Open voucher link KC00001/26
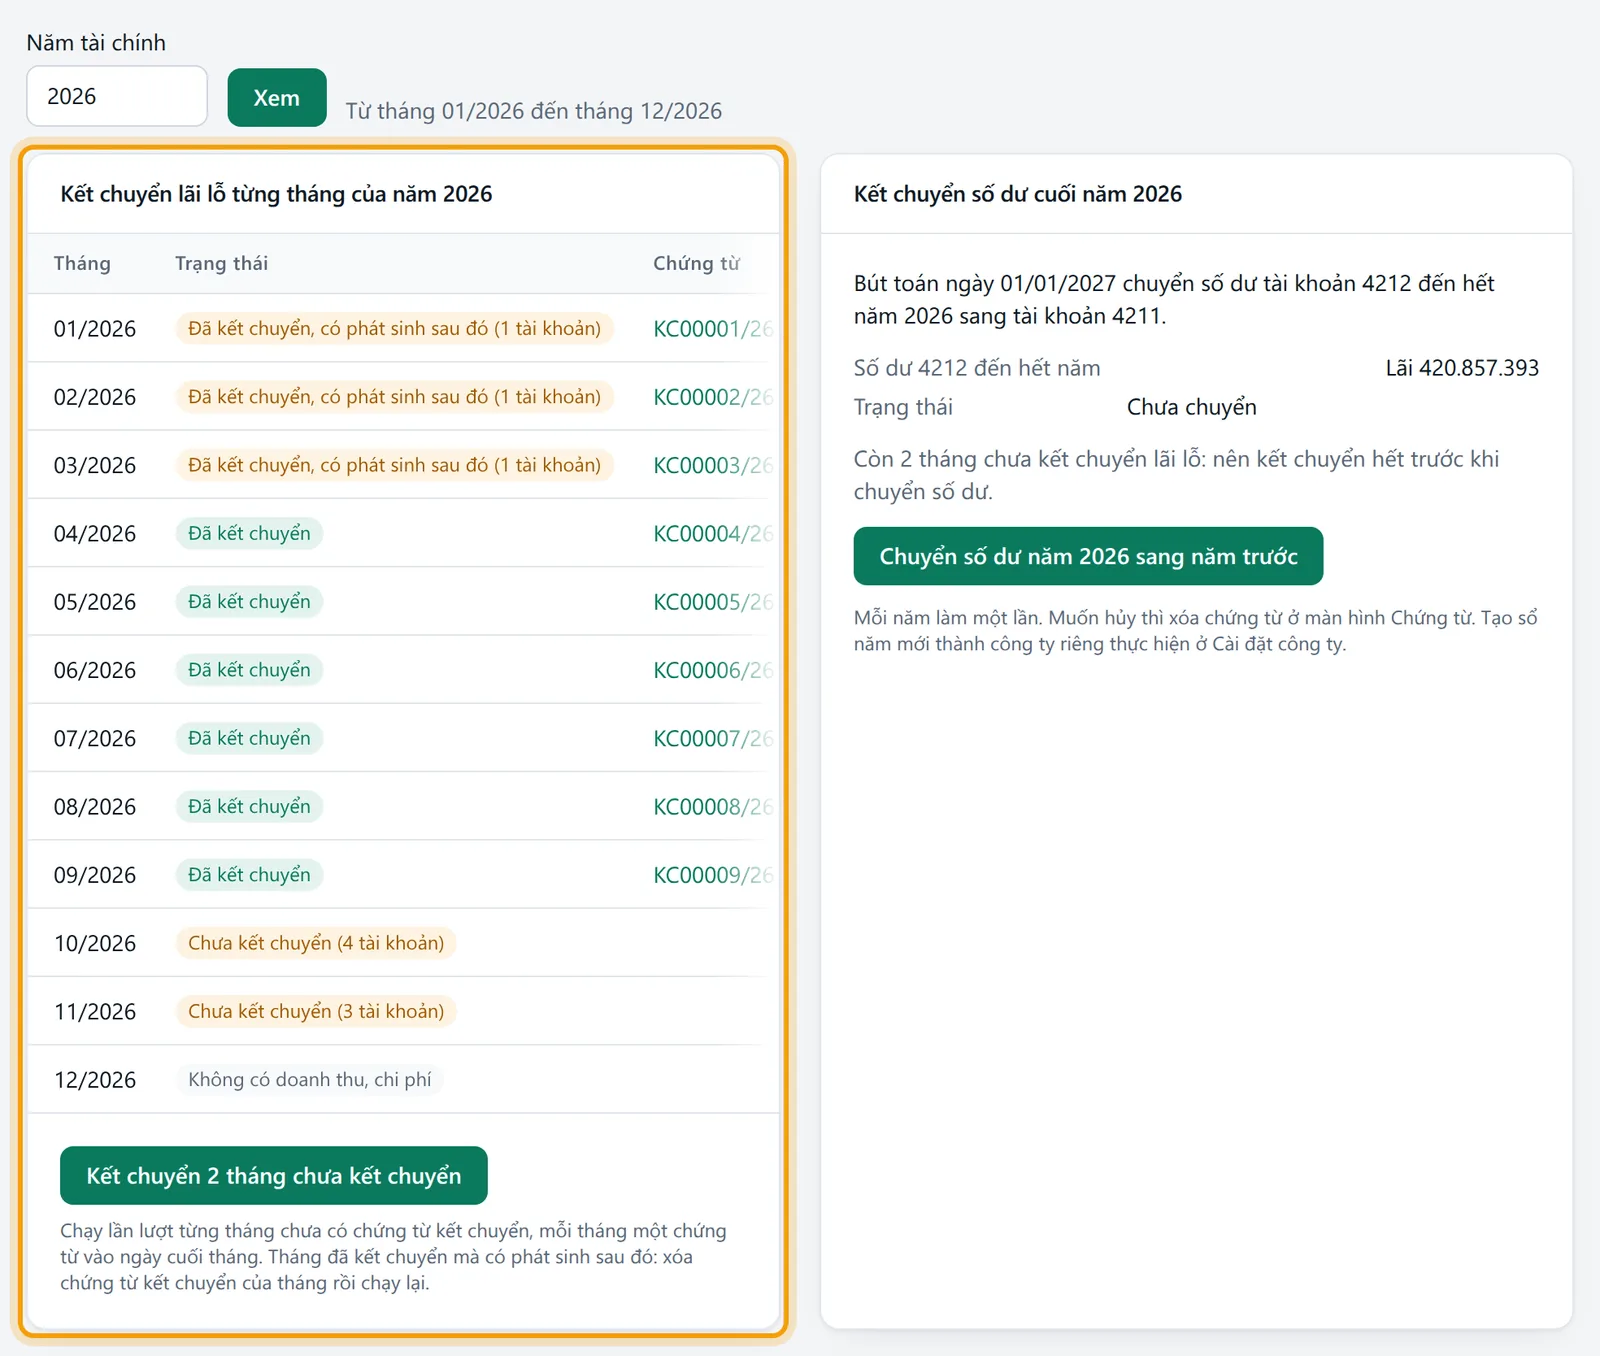The width and height of the screenshot is (1600, 1356). coord(714,329)
